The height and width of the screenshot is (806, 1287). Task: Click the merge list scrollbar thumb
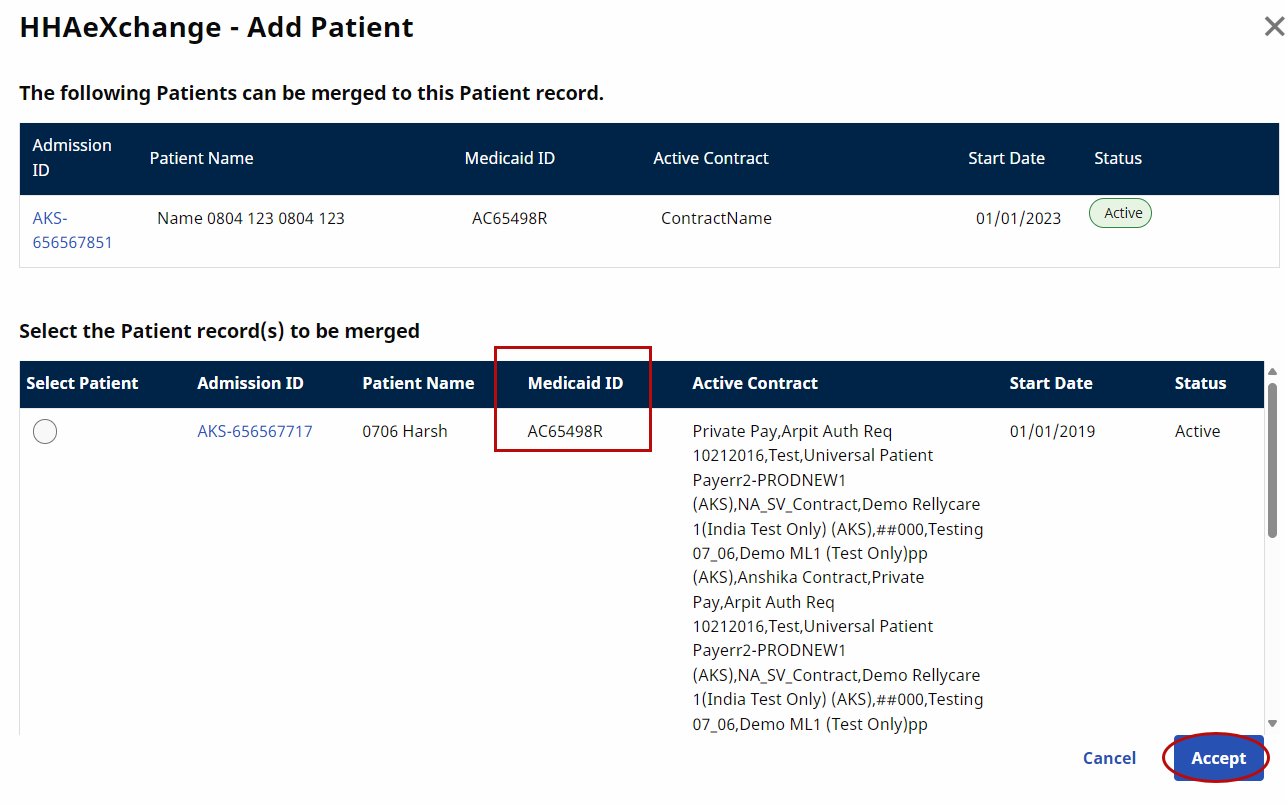point(1272,460)
